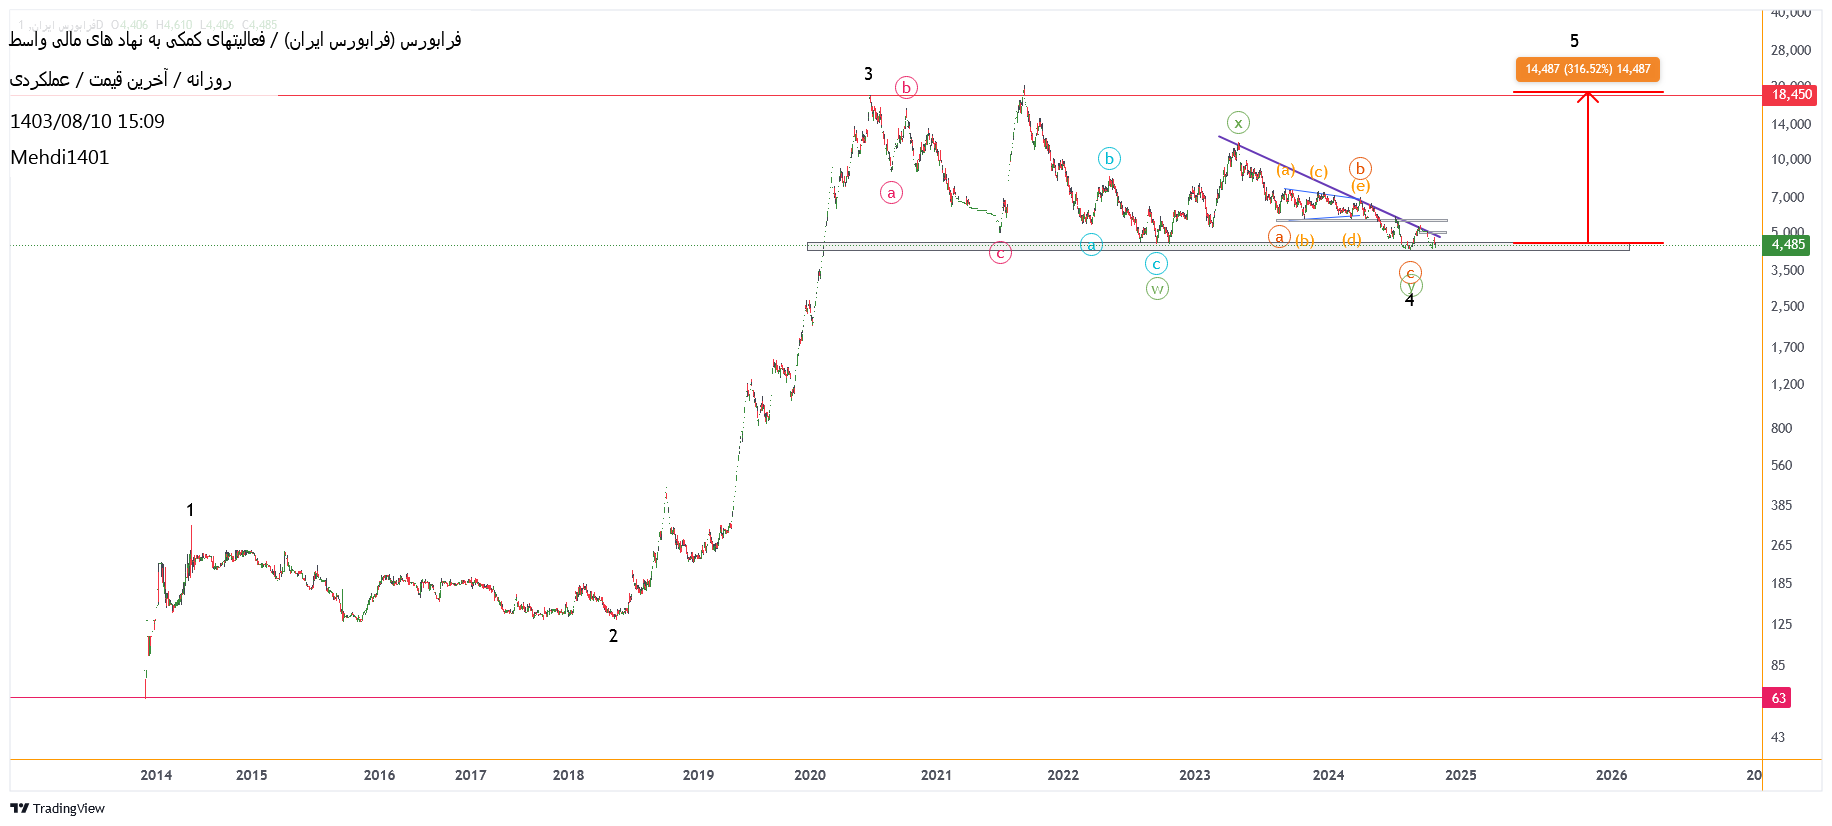Click the pink circled c wave marker

(1000, 253)
